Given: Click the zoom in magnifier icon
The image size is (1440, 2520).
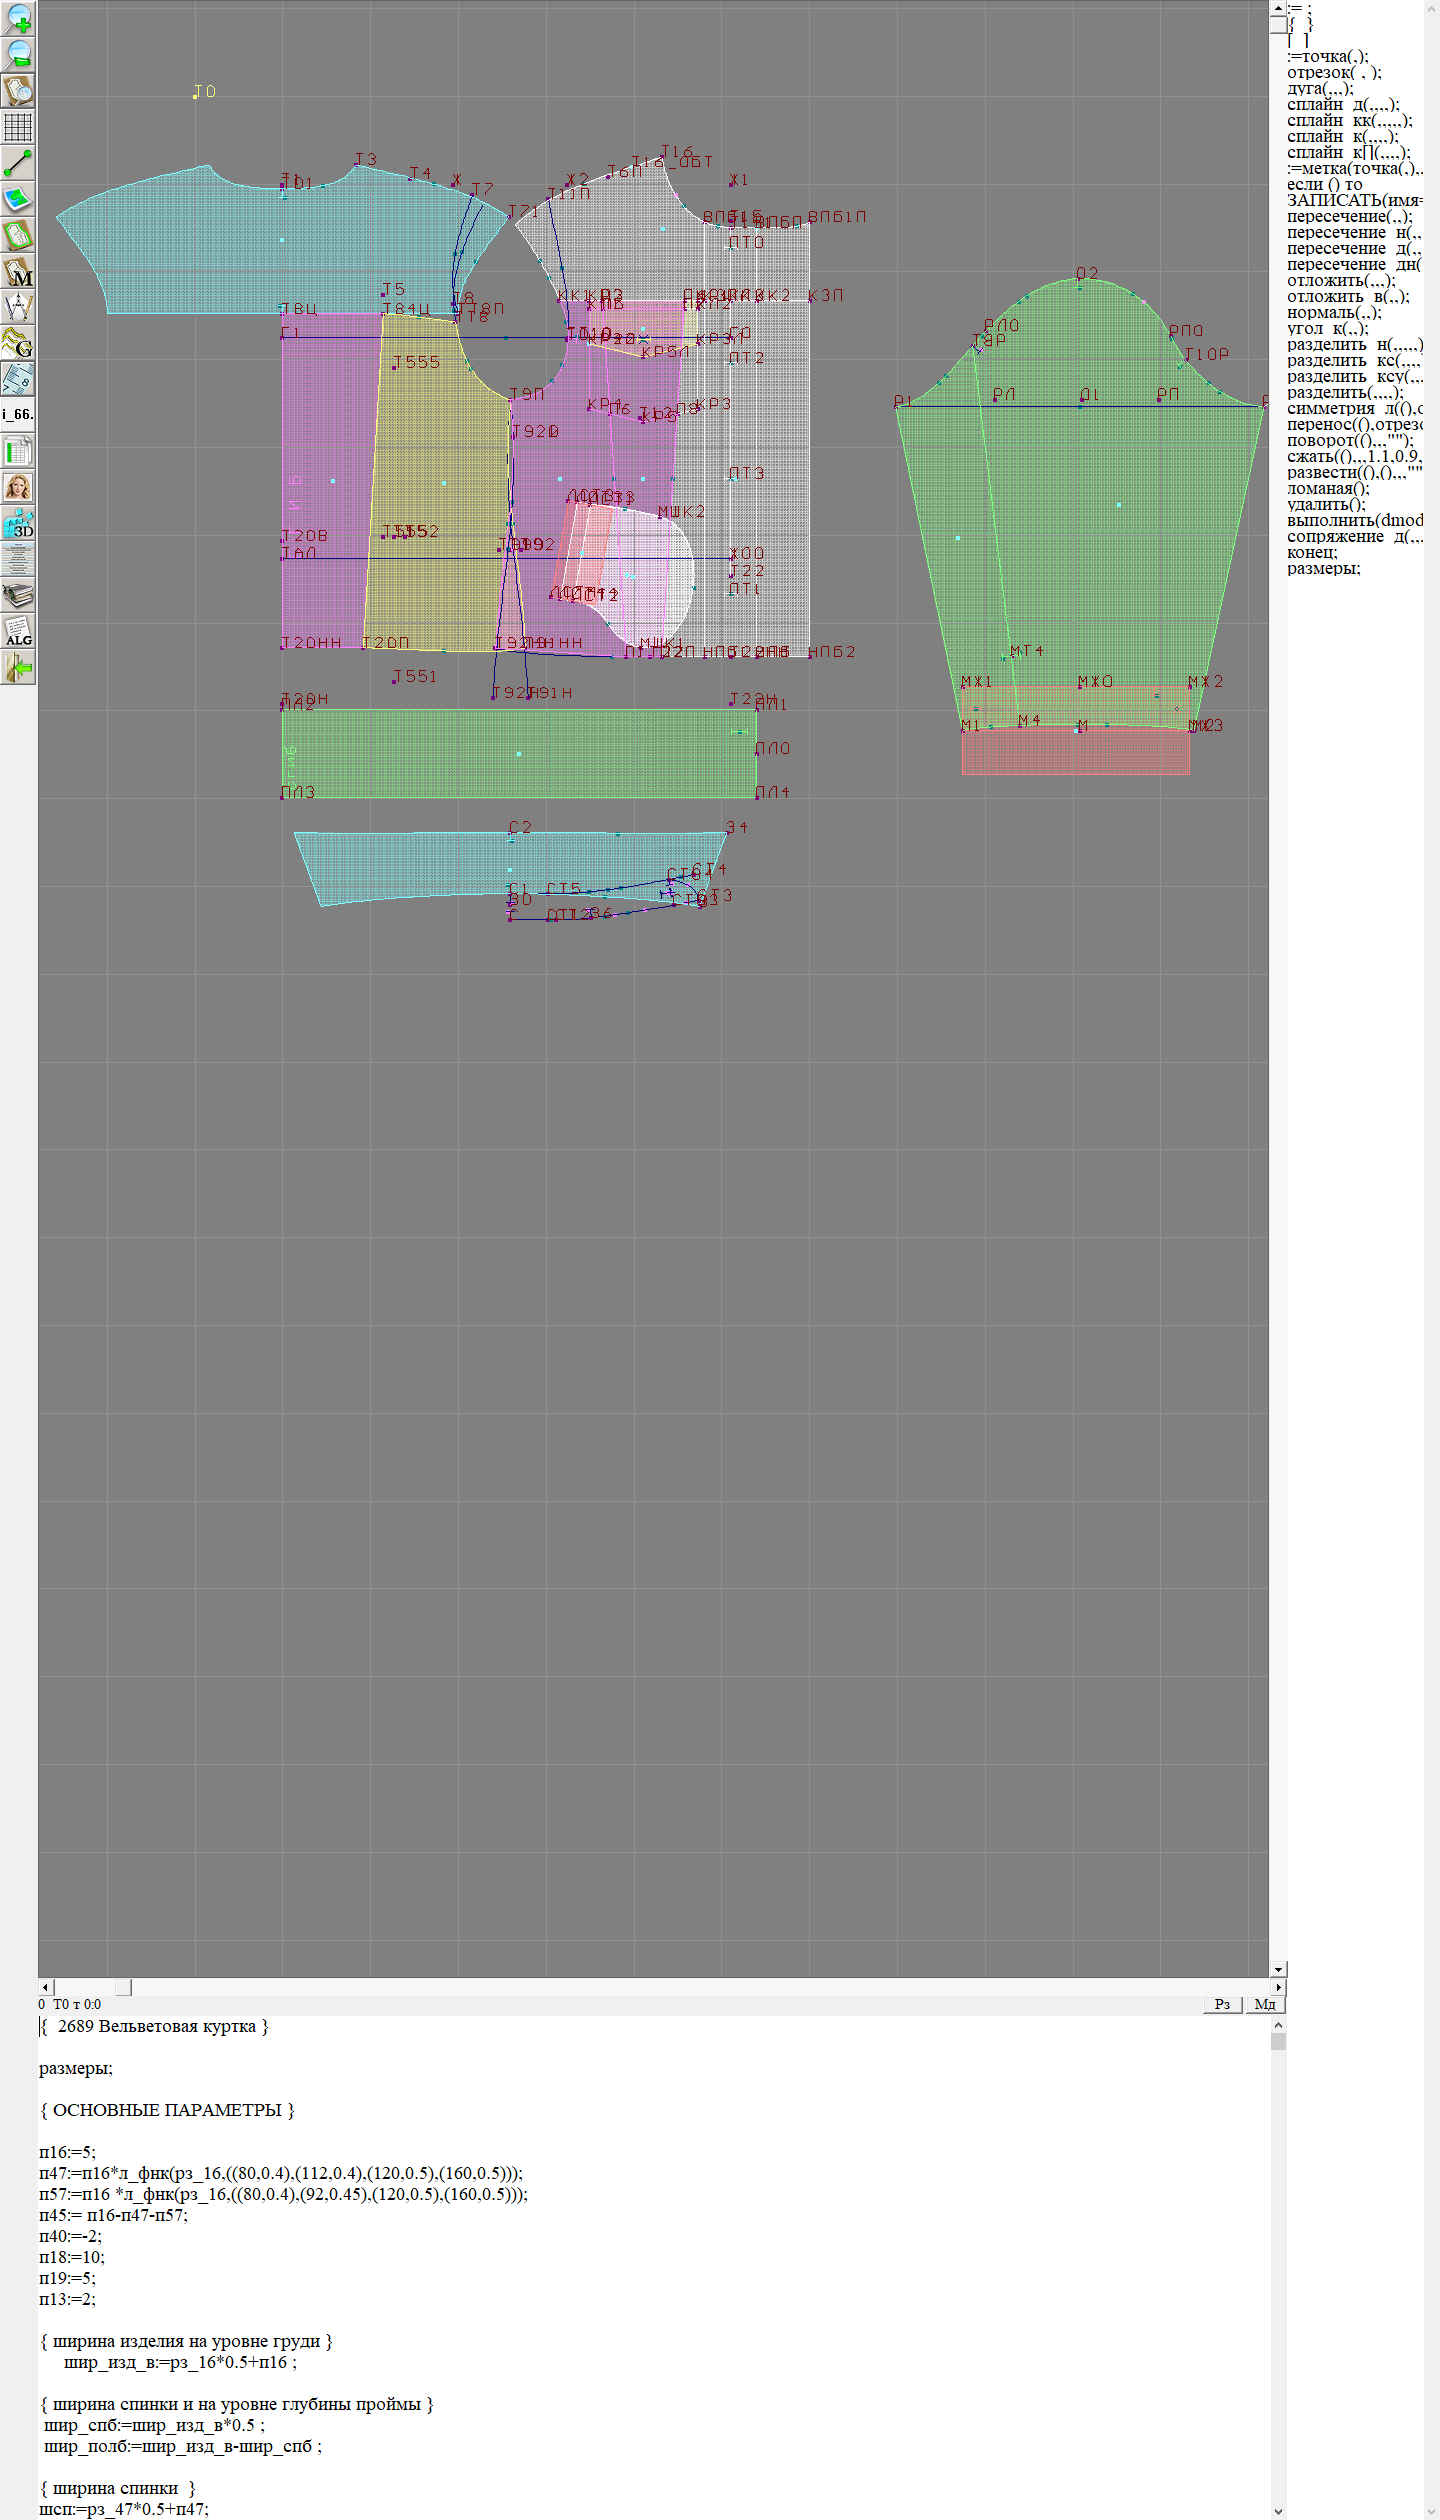Looking at the screenshot, I should tap(18, 18).
